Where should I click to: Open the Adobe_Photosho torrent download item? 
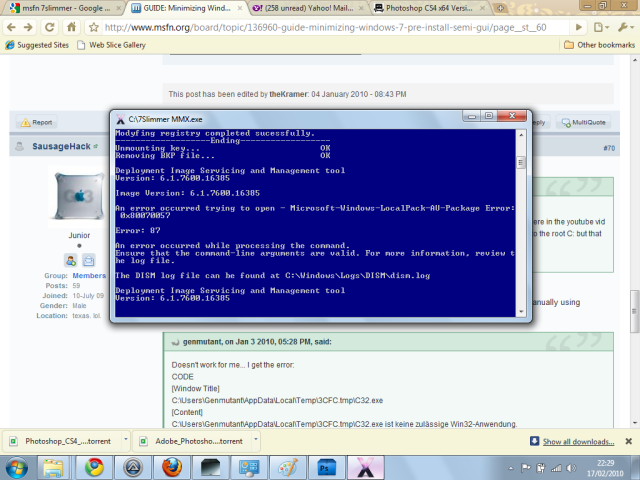click(193, 441)
